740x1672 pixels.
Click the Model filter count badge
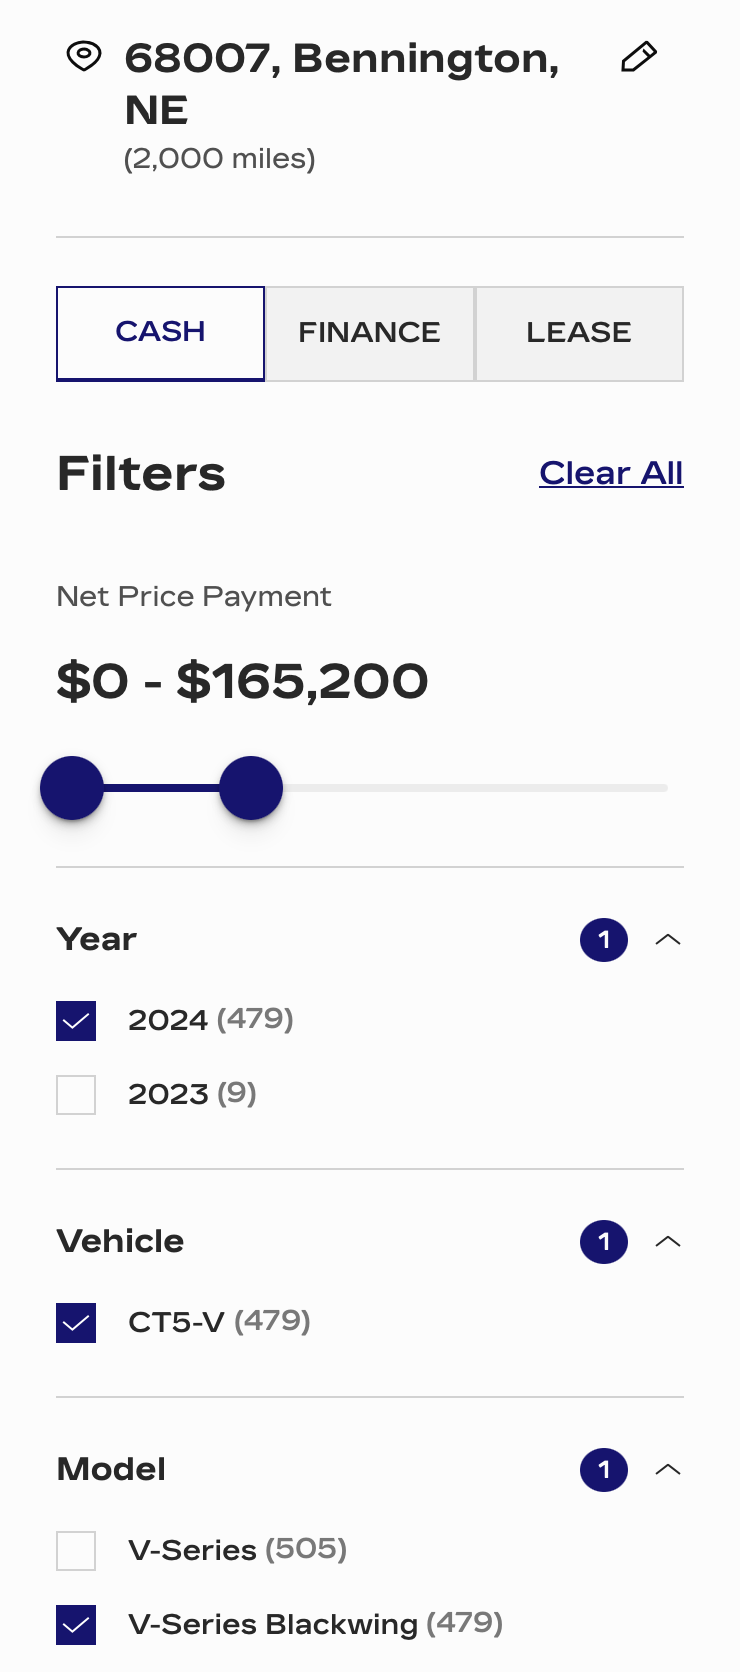tap(604, 1470)
